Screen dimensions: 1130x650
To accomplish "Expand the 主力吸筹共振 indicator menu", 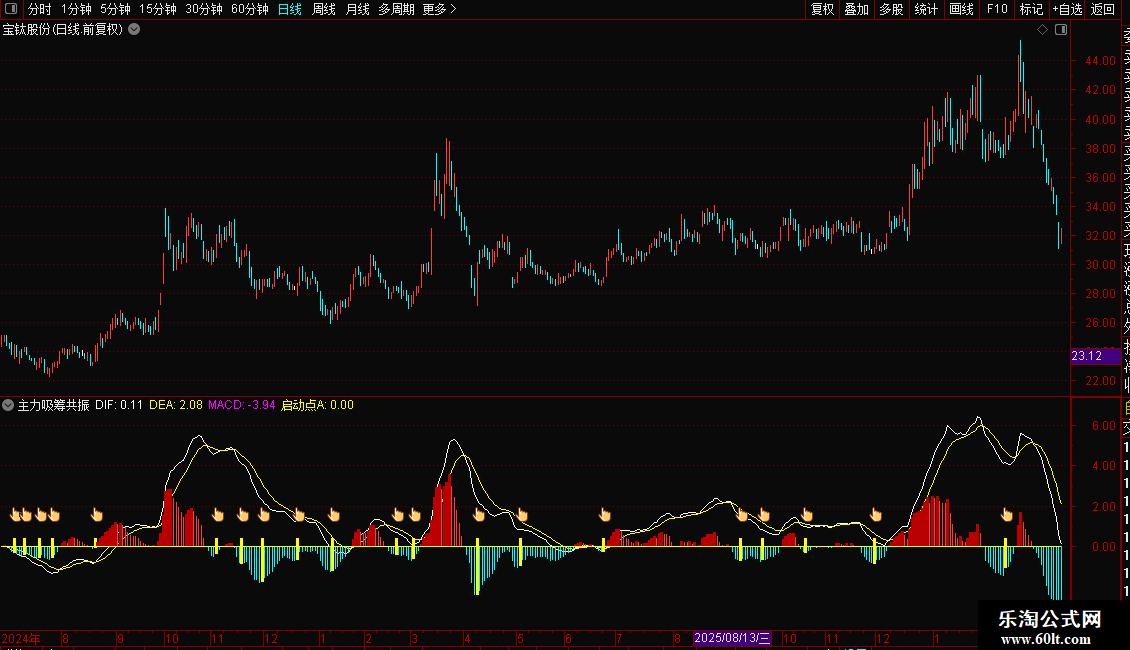I will (x=9, y=405).
